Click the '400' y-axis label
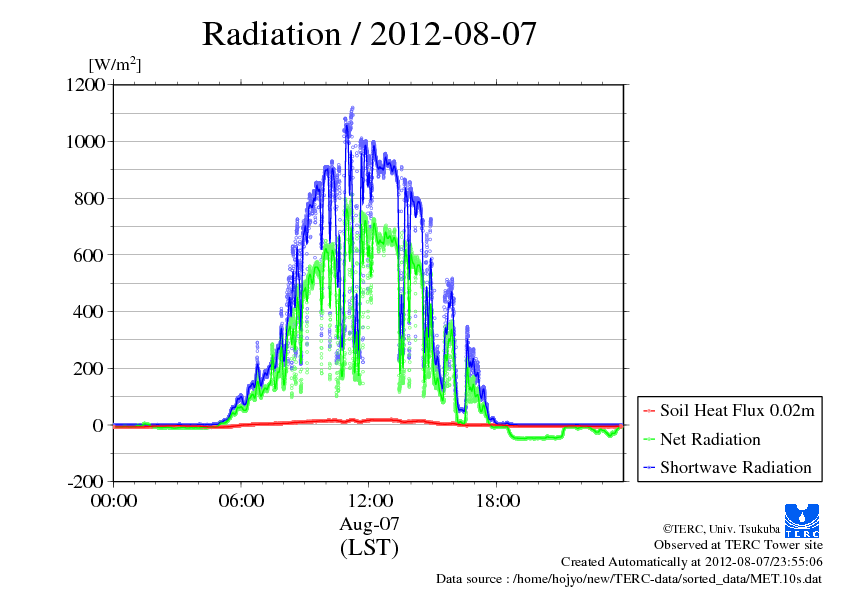The image size is (842, 595). point(89,311)
